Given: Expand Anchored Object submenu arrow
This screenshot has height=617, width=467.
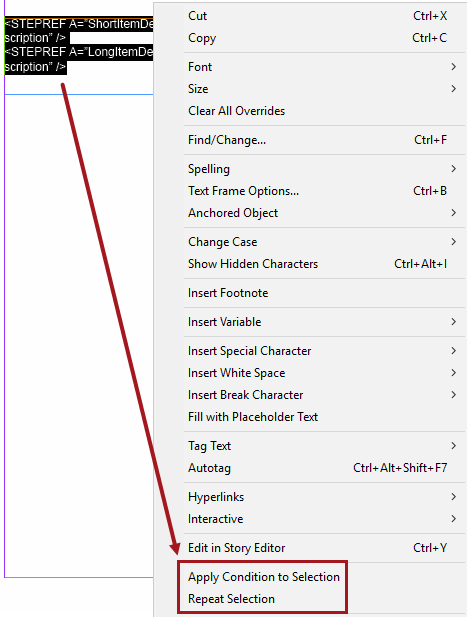Looking at the screenshot, I should [x=453, y=213].
